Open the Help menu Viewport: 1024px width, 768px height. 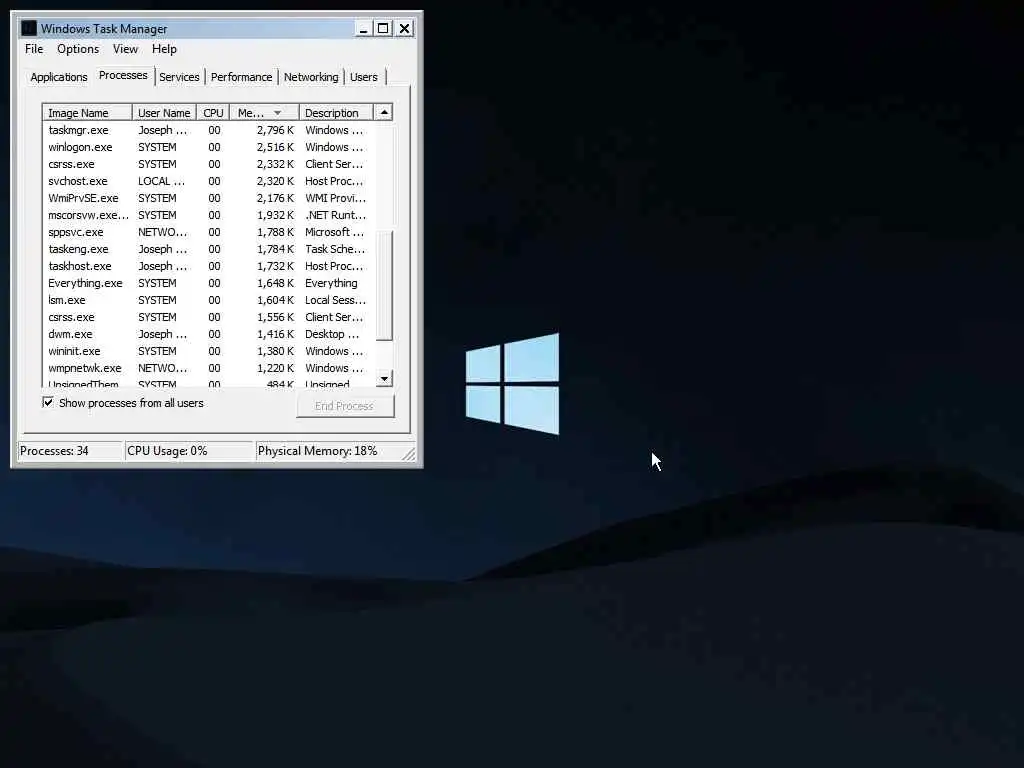[x=164, y=49]
